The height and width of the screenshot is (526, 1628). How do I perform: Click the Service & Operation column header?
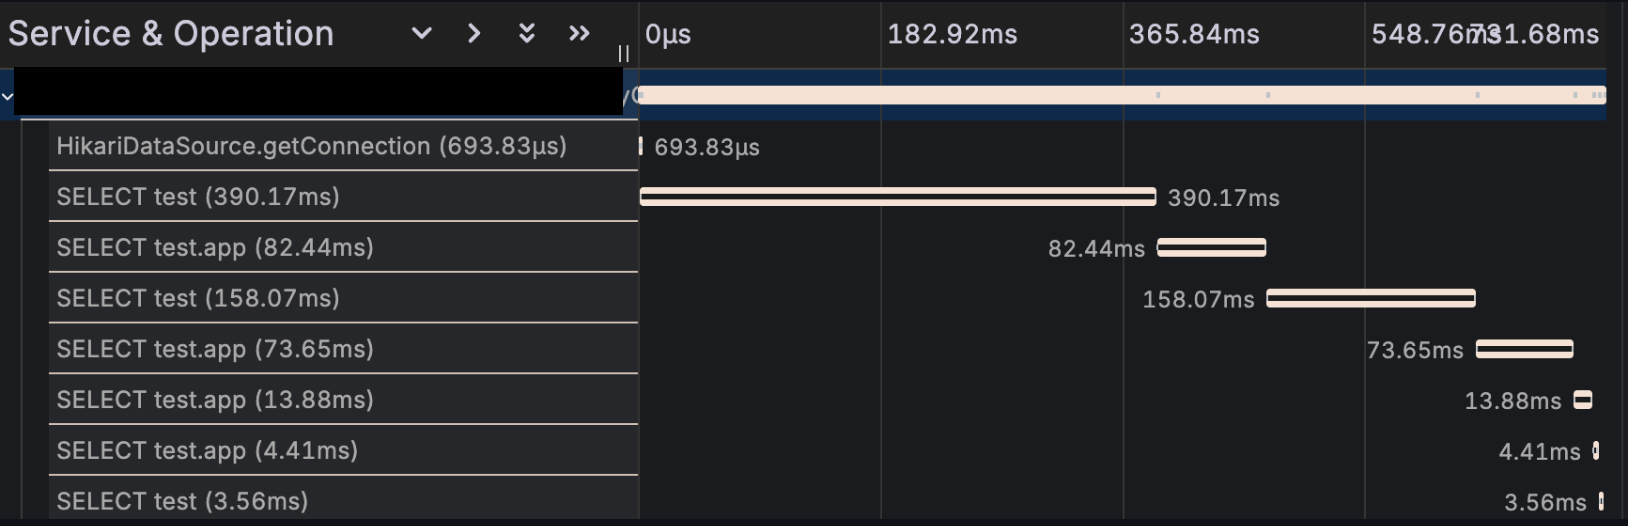(x=171, y=34)
